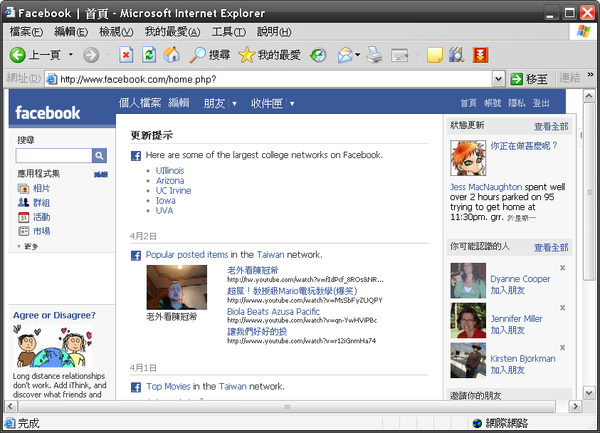Open Photos app icon in sidebar
The height and width of the screenshot is (433, 600).
23,188
